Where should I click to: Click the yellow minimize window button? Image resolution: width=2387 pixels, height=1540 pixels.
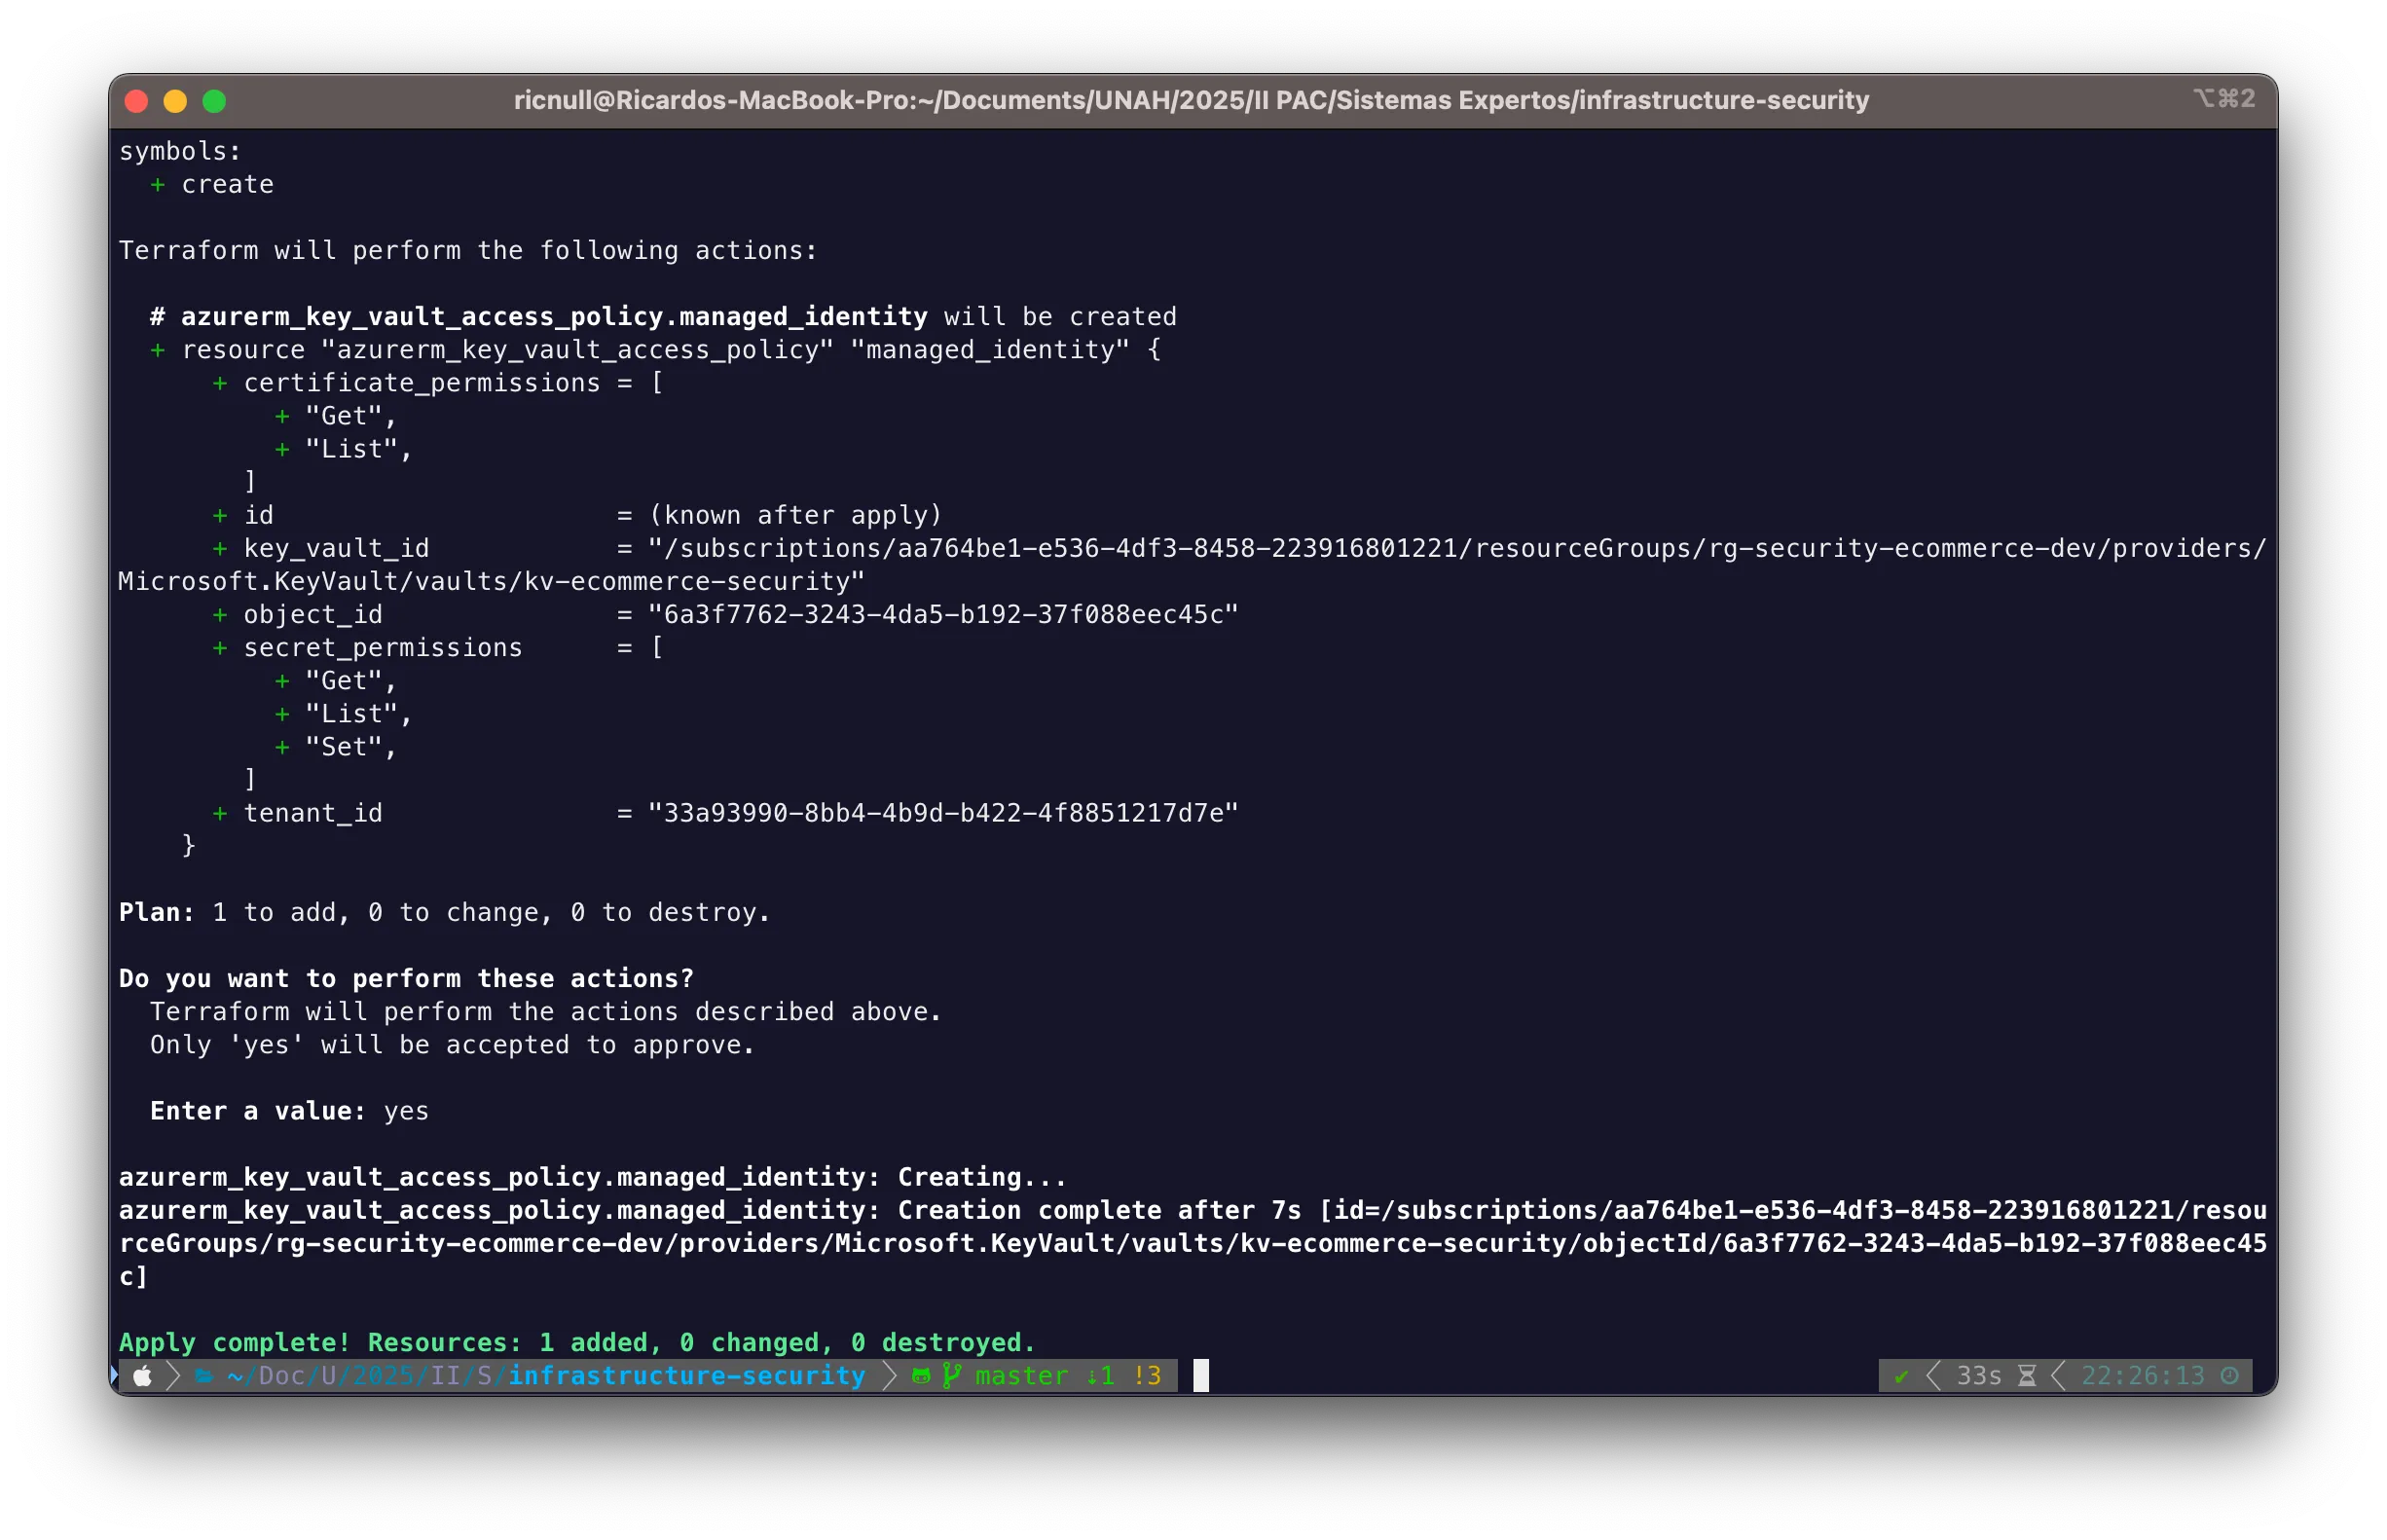(x=175, y=101)
